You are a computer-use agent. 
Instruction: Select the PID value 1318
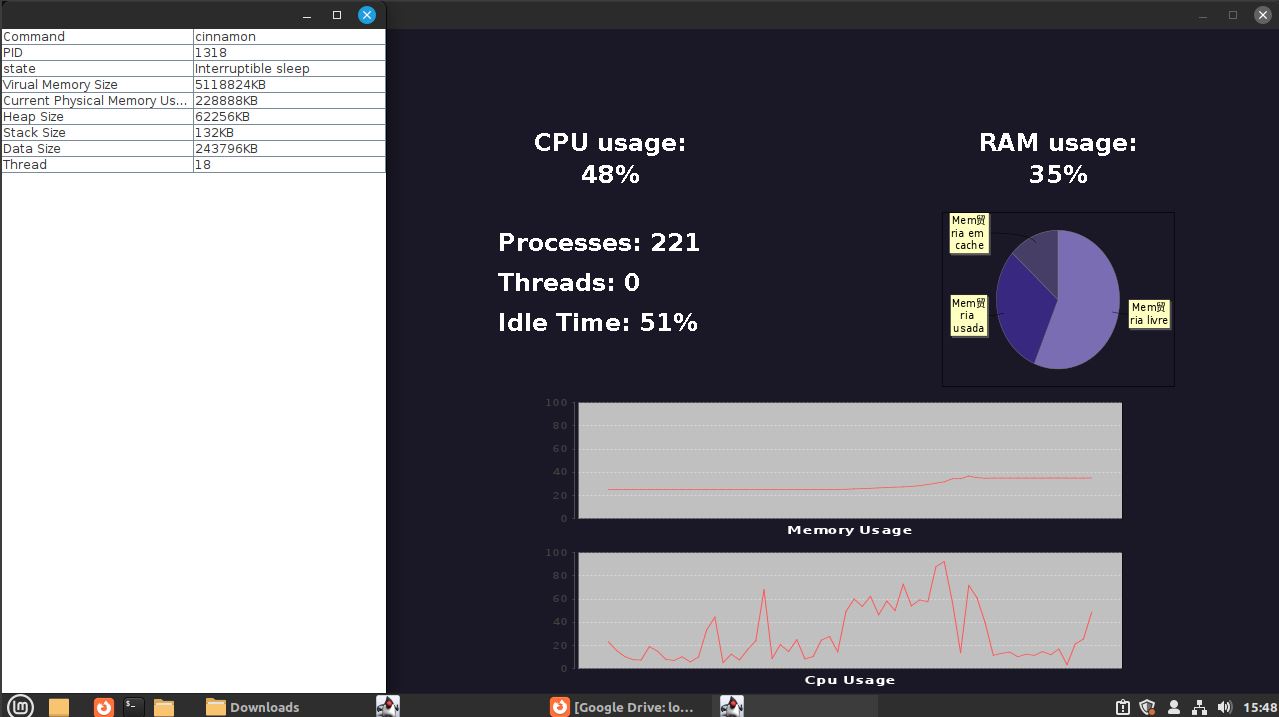(x=289, y=52)
